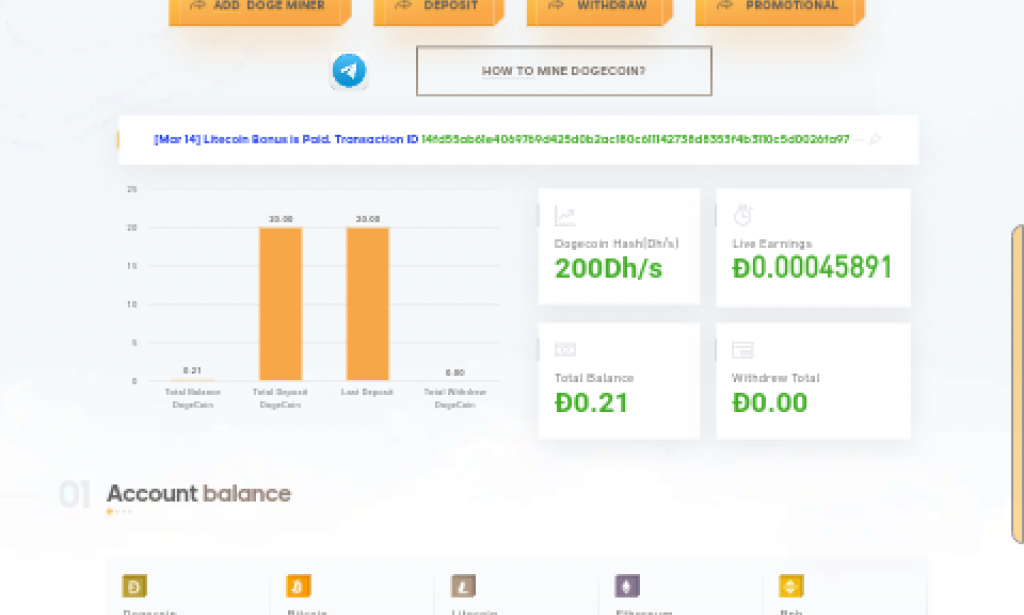Open the Telegram channel icon
The height and width of the screenshot is (615, 1024).
[348, 70]
